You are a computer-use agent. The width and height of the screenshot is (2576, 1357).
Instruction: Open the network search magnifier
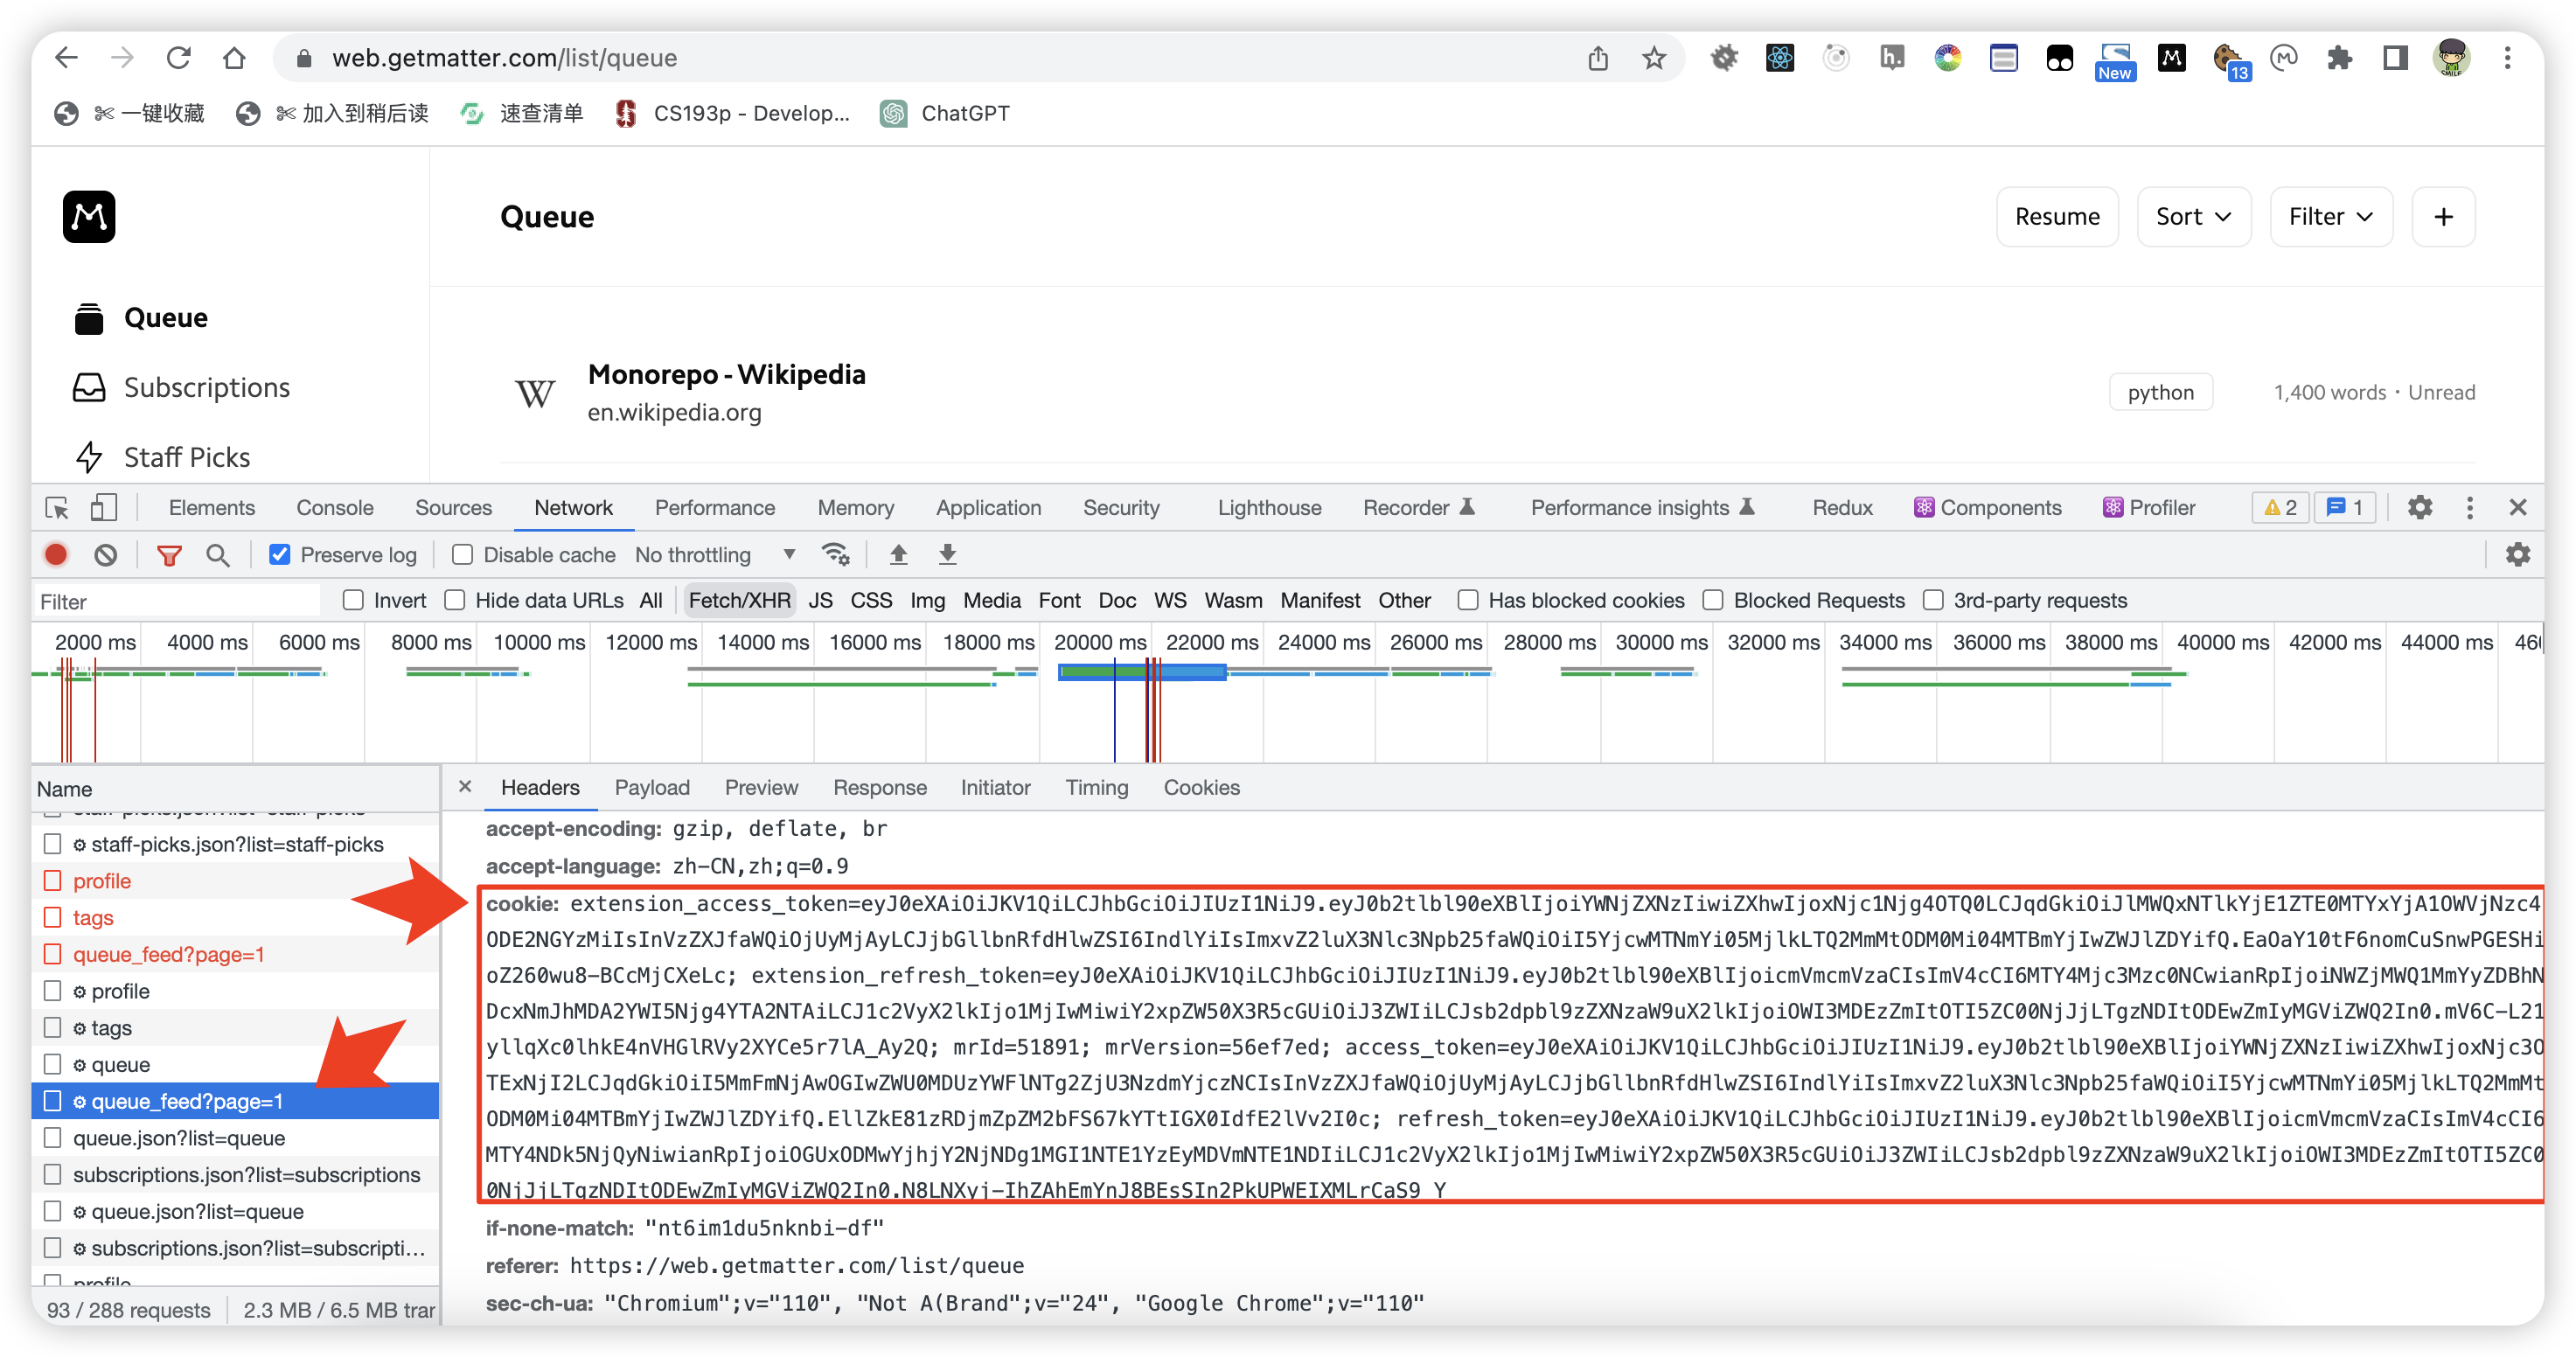217,555
